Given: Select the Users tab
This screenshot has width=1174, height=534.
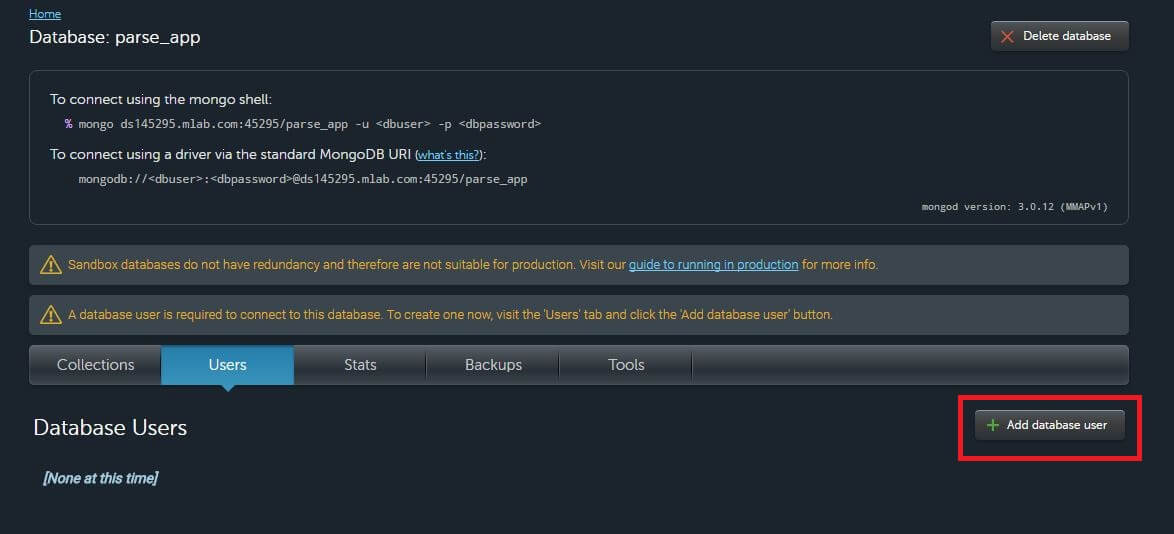Looking at the screenshot, I should pos(228,365).
